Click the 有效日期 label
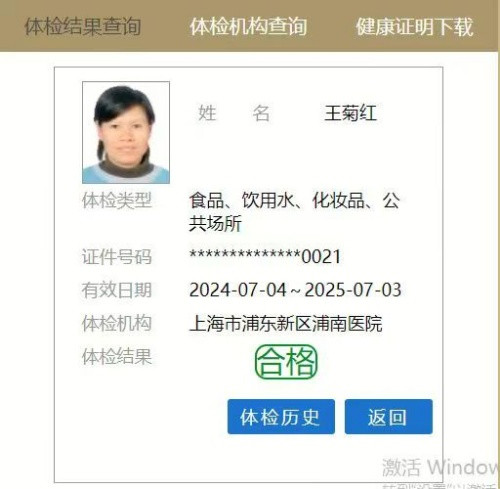 click(117, 290)
